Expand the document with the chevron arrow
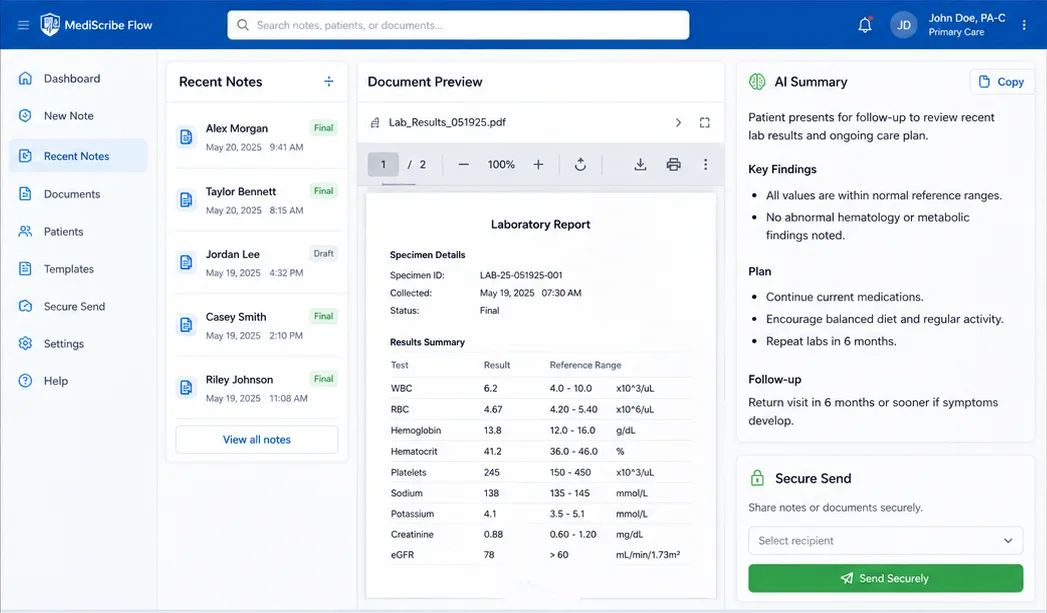Viewport: 1047px width, 613px height. tap(678, 122)
